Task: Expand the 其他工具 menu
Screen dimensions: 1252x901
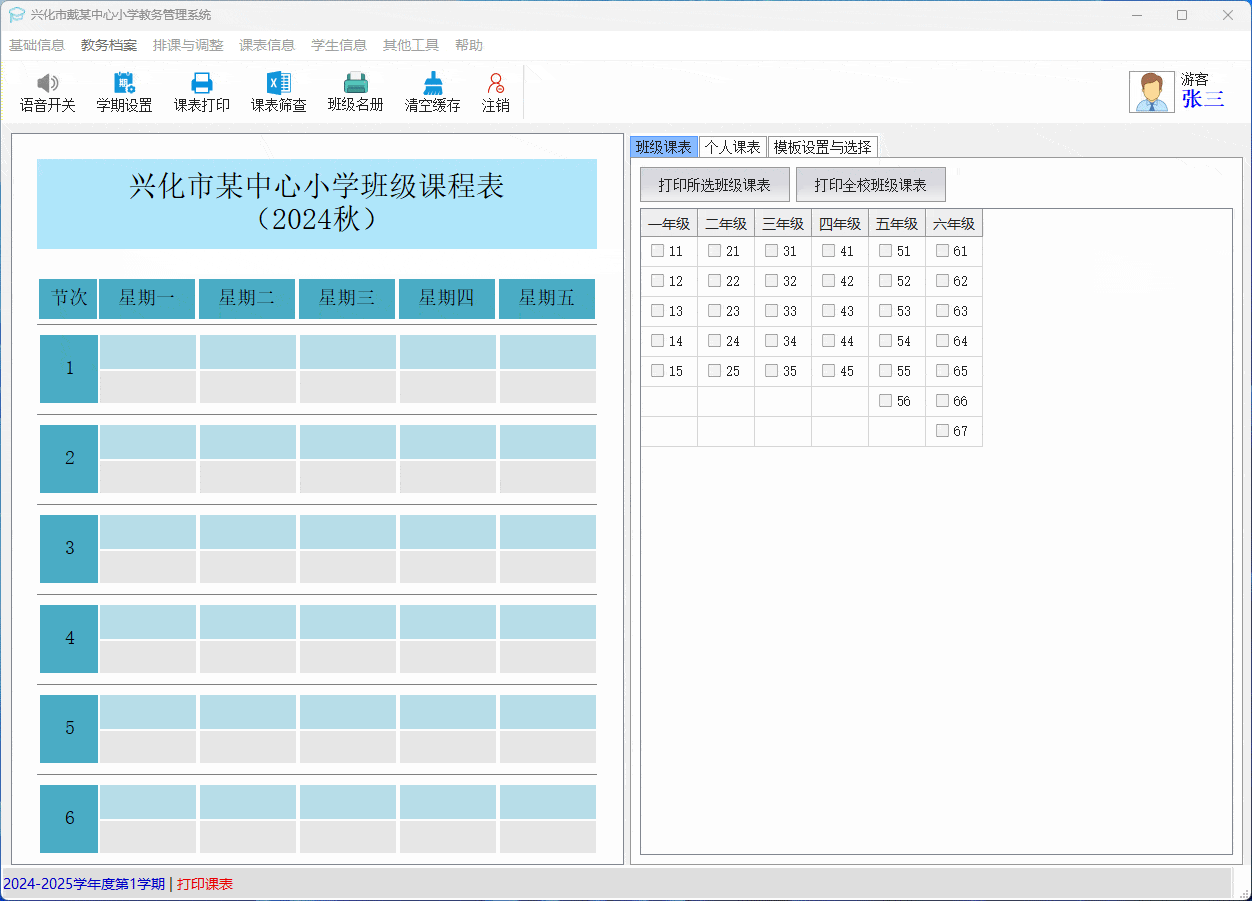Action: [410, 45]
